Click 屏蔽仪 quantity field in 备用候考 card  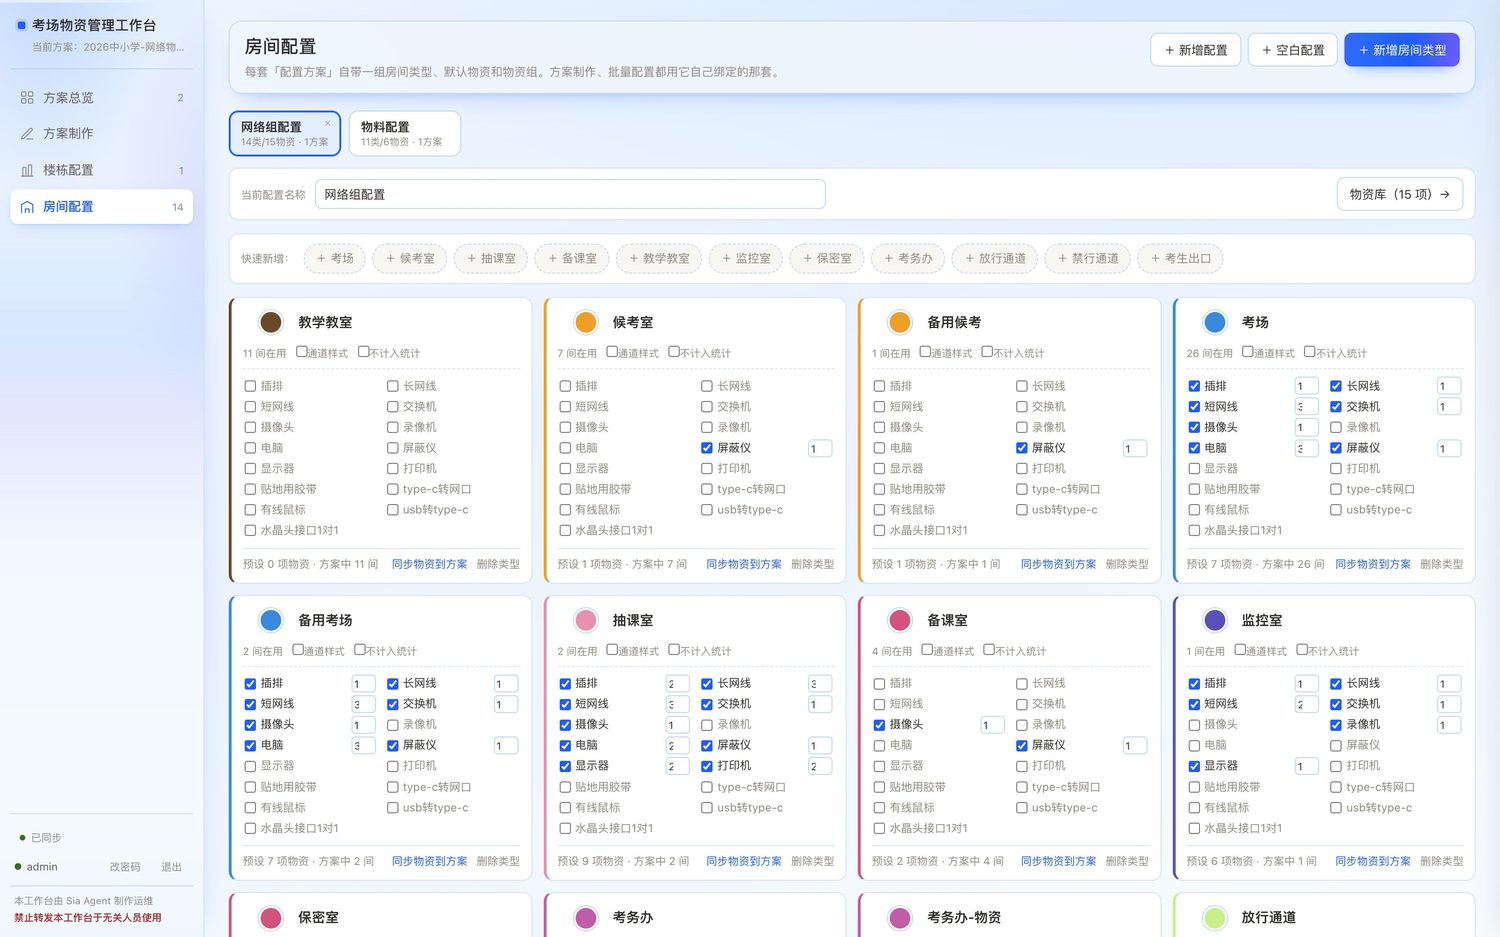tap(1135, 449)
